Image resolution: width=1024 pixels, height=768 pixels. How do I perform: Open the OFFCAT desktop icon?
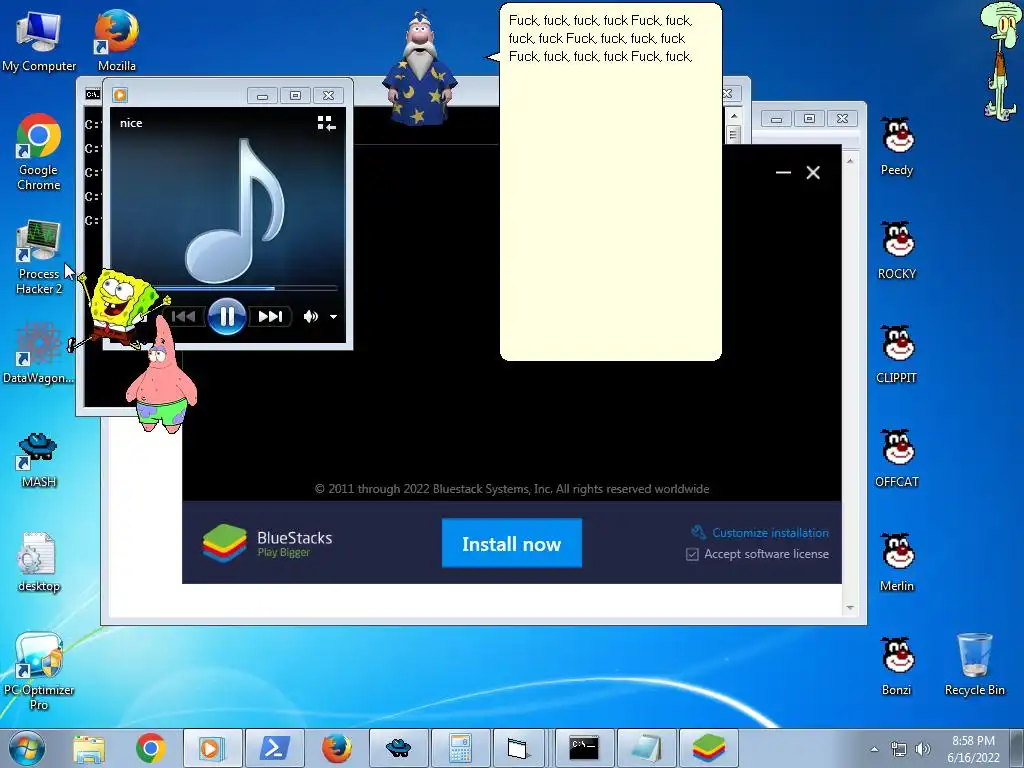(x=897, y=458)
